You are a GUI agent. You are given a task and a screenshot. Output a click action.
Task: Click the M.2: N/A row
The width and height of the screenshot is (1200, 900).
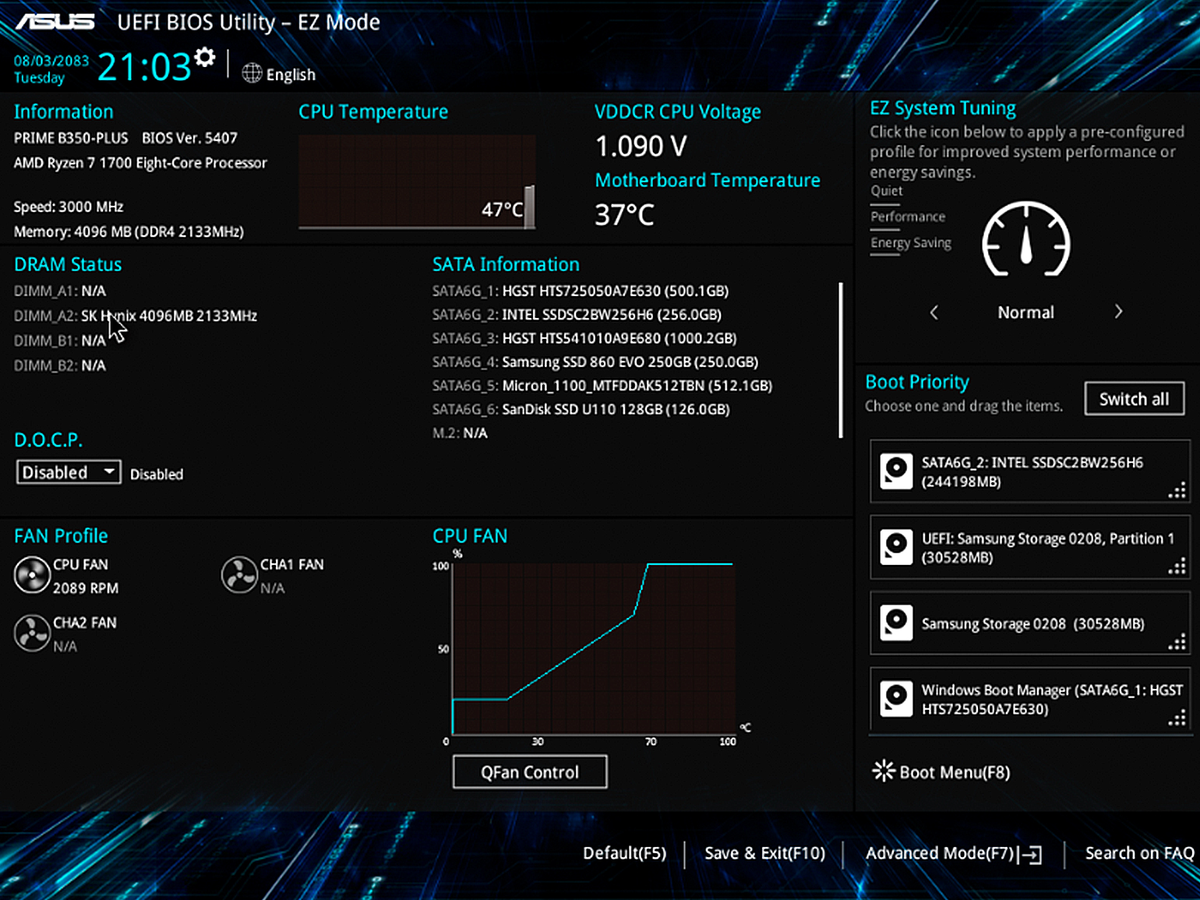click(460, 433)
